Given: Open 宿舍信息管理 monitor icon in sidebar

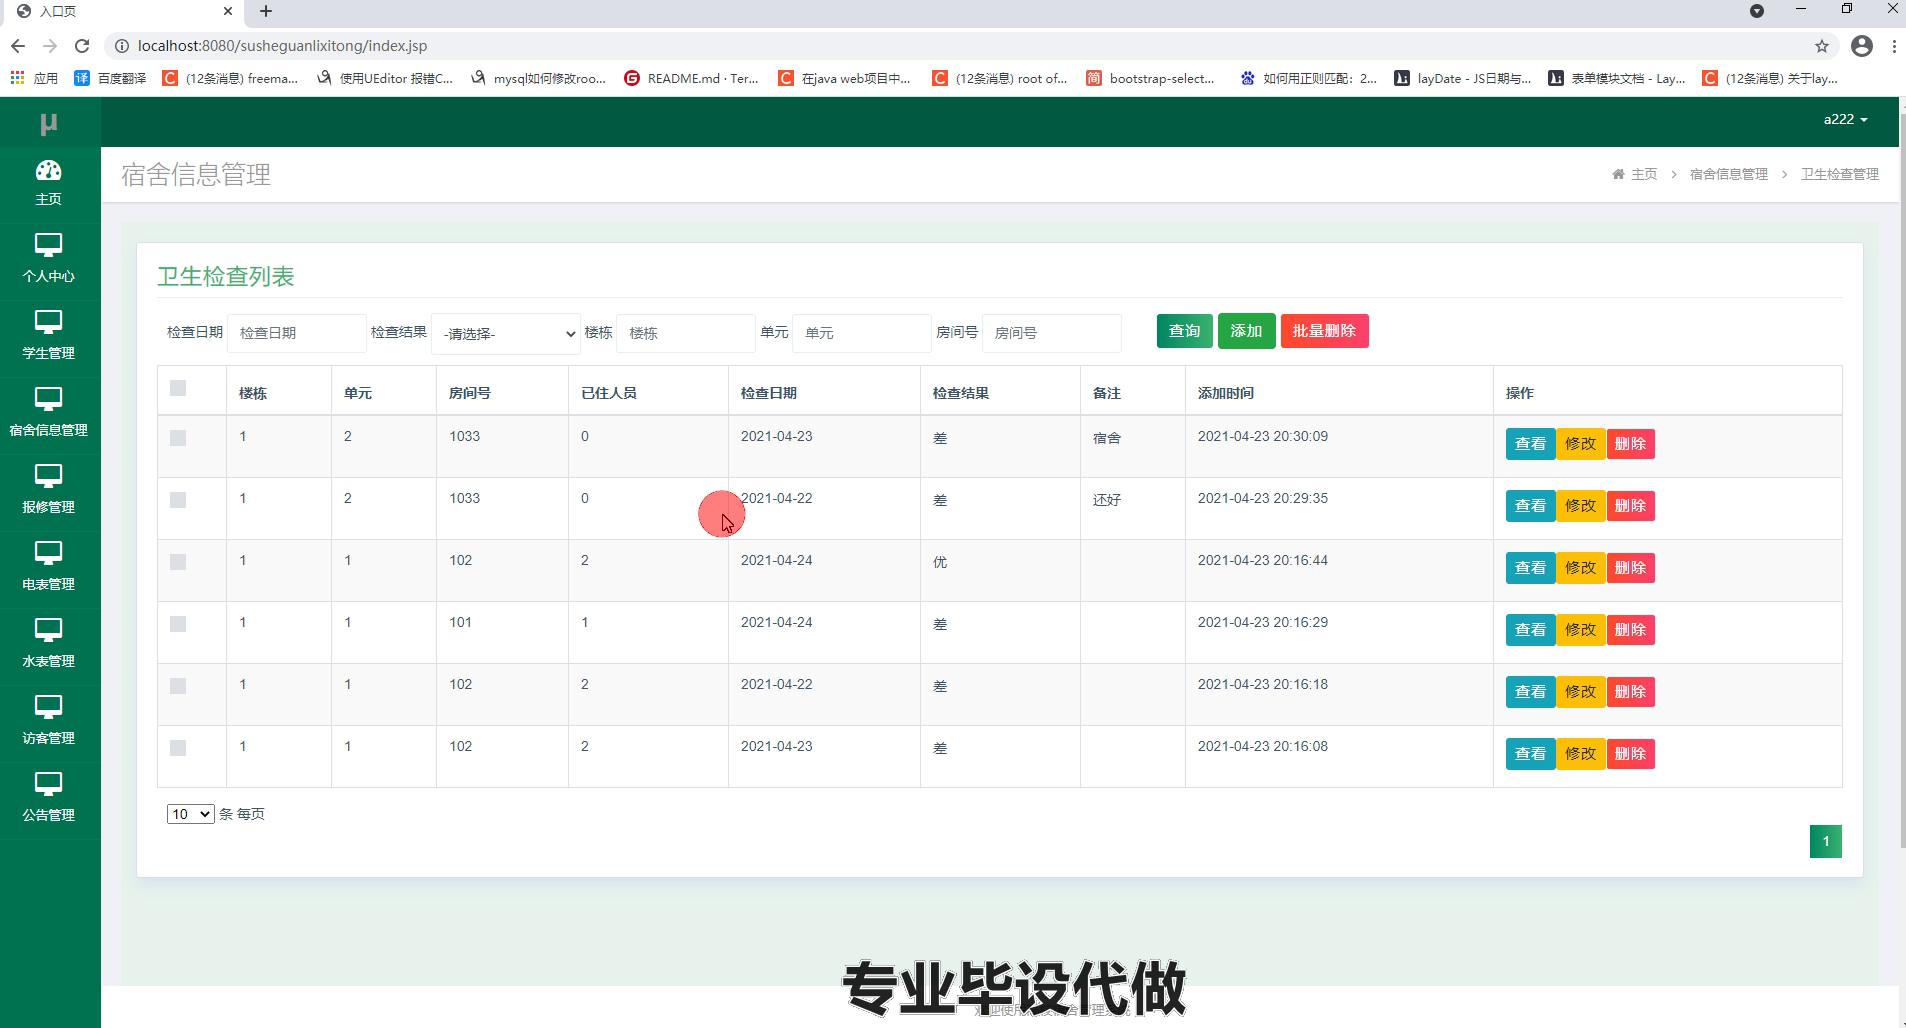Looking at the screenshot, I should (48, 399).
